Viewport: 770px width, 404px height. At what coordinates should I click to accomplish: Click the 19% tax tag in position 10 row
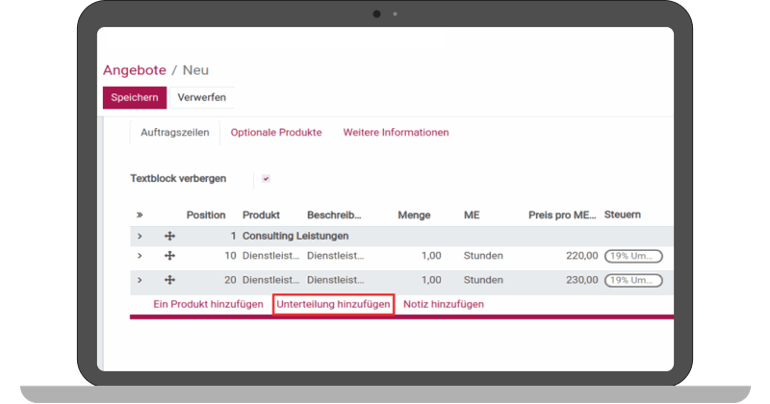coord(633,256)
